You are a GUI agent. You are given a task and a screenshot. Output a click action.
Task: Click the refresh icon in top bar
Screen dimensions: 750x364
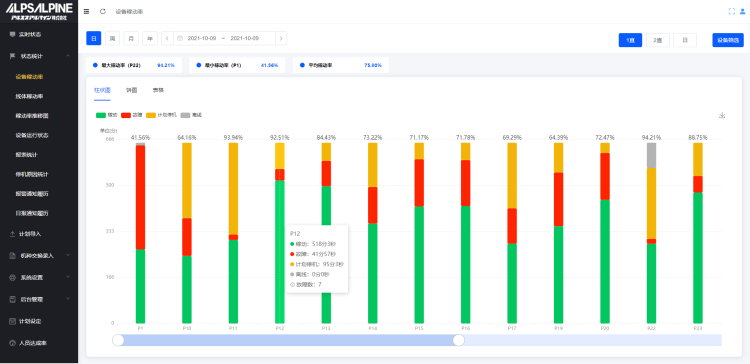point(102,11)
